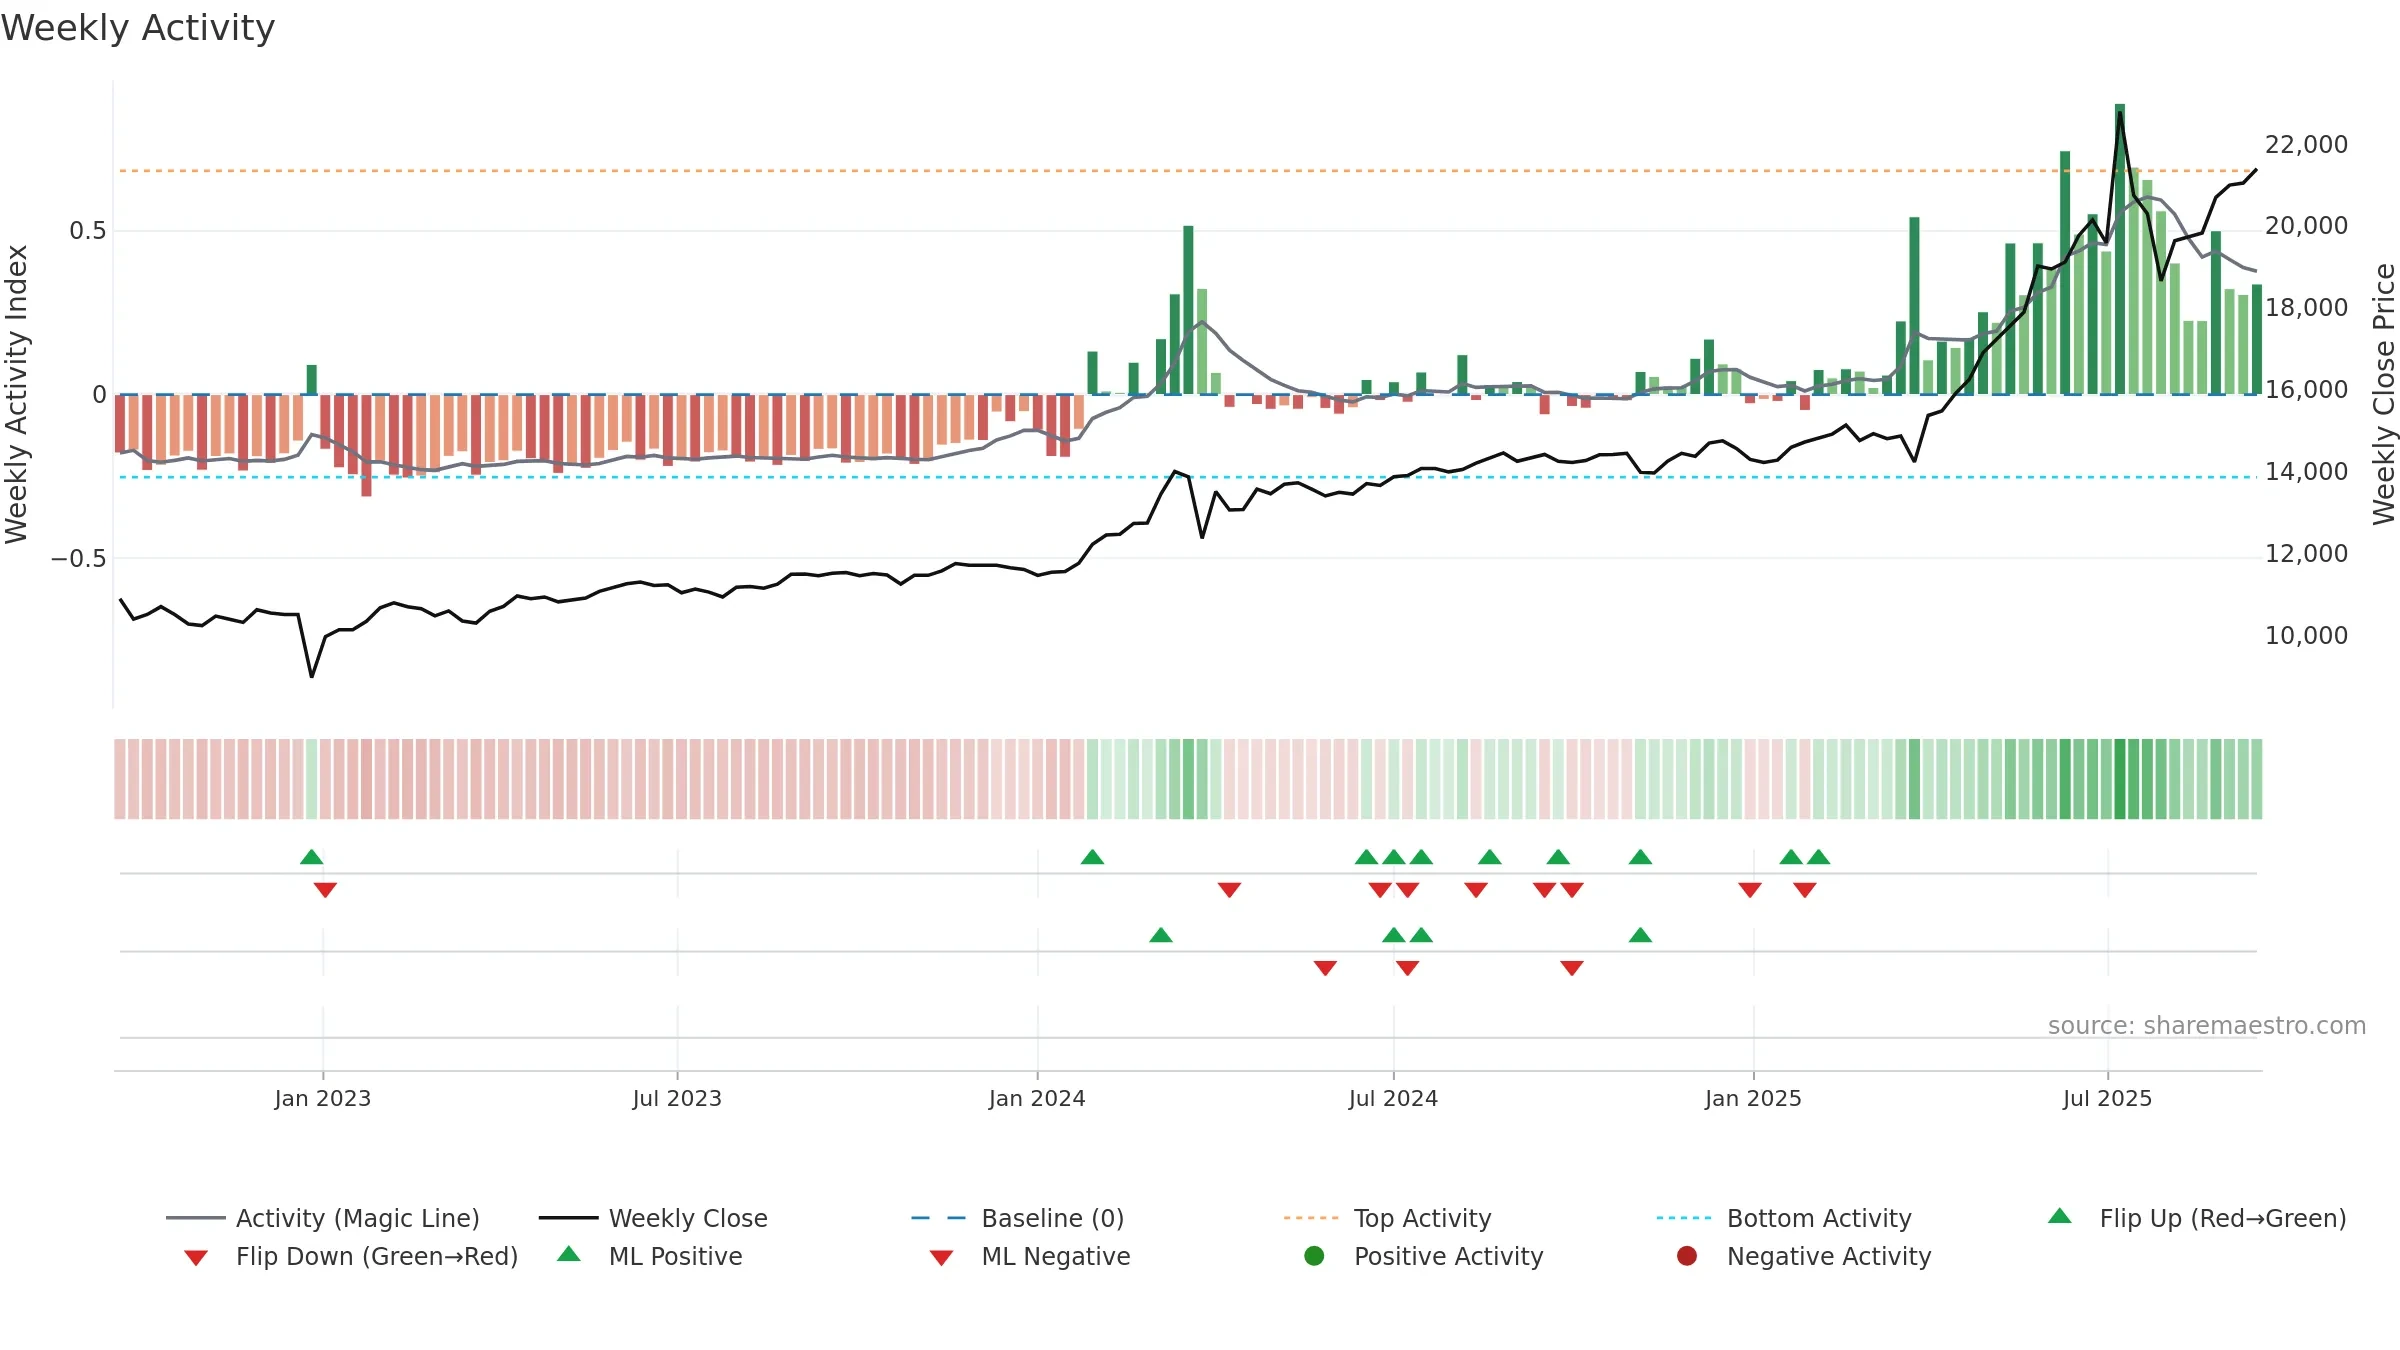2400x1350 pixels.
Task: Toggle the Top Activity legend entry
Action: pos(1388,1218)
